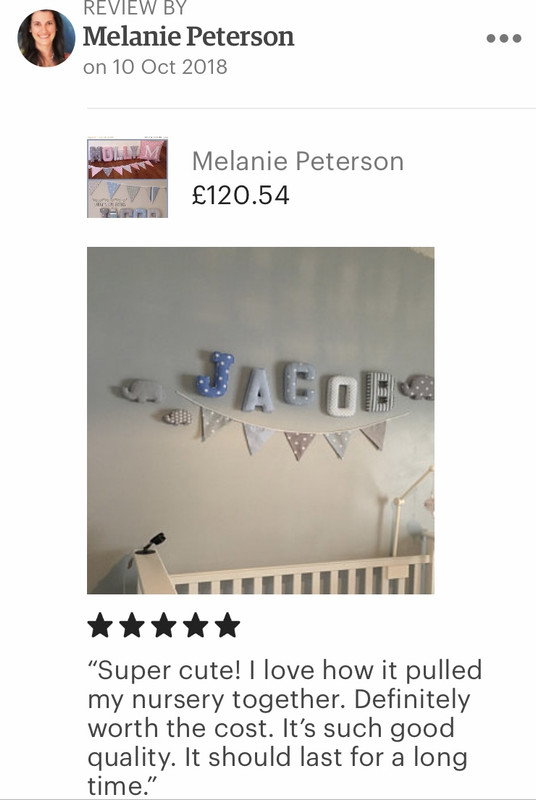Tap the first rating star

pyautogui.click(x=100, y=626)
